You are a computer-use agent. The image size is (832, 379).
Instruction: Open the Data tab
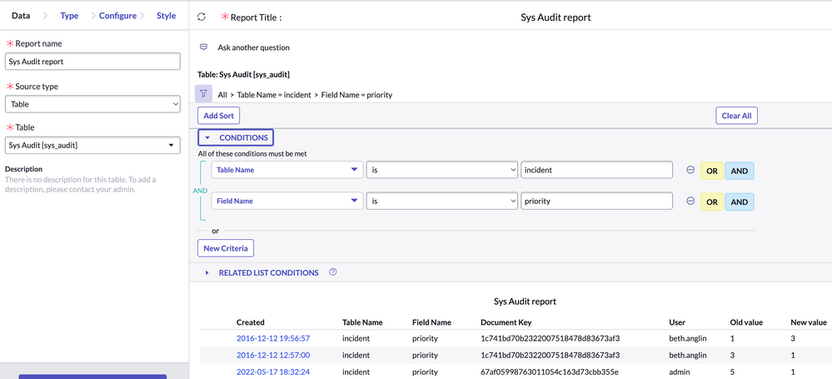[21, 15]
